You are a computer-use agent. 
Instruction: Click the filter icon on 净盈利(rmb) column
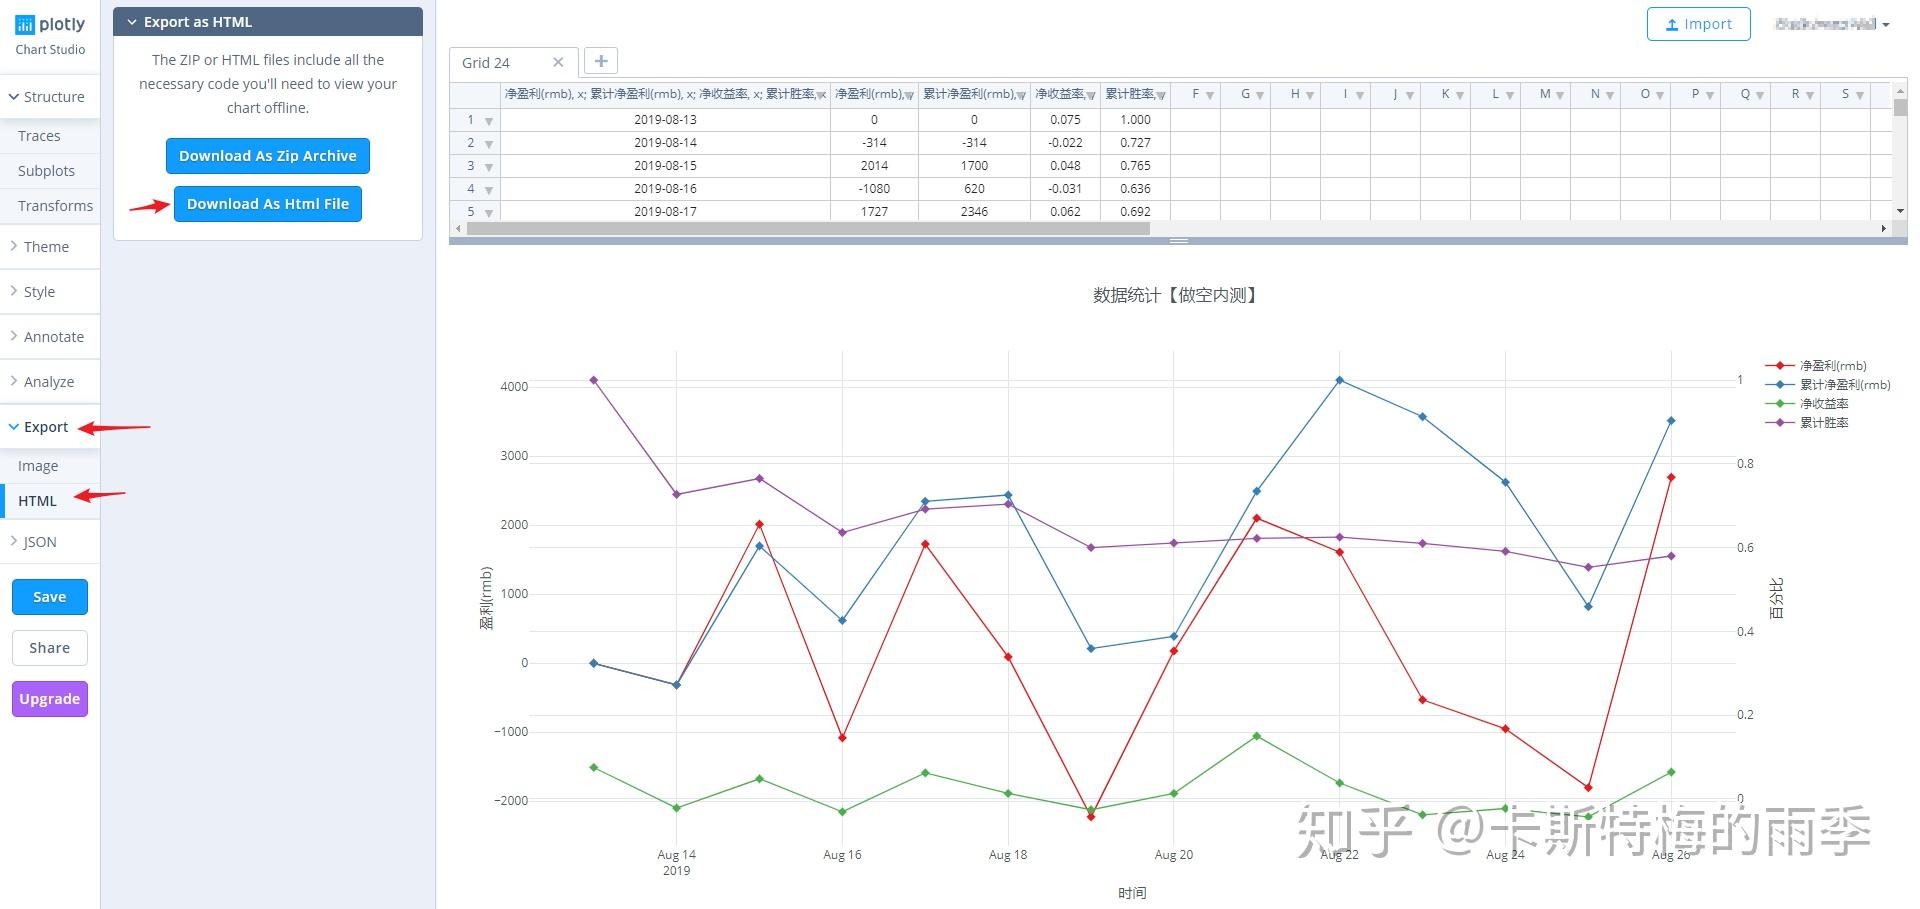(x=907, y=94)
